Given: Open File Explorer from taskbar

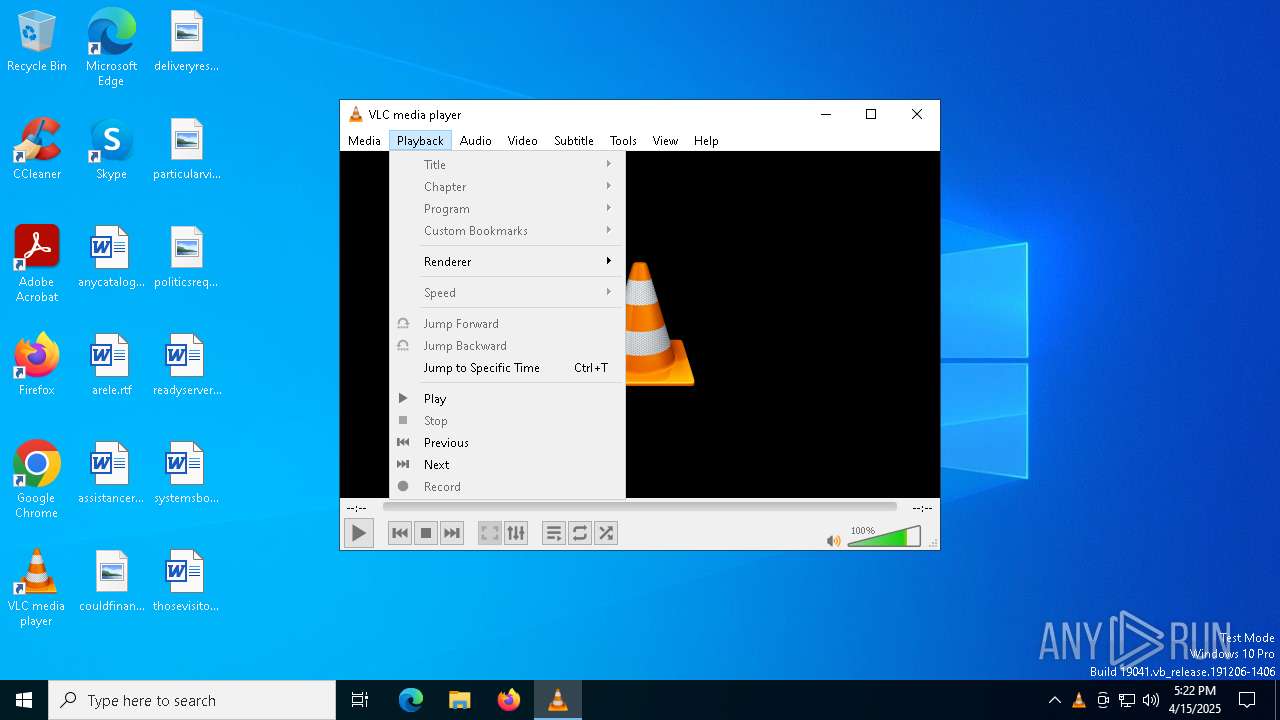Looking at the screenshot, I should point(459,700).
